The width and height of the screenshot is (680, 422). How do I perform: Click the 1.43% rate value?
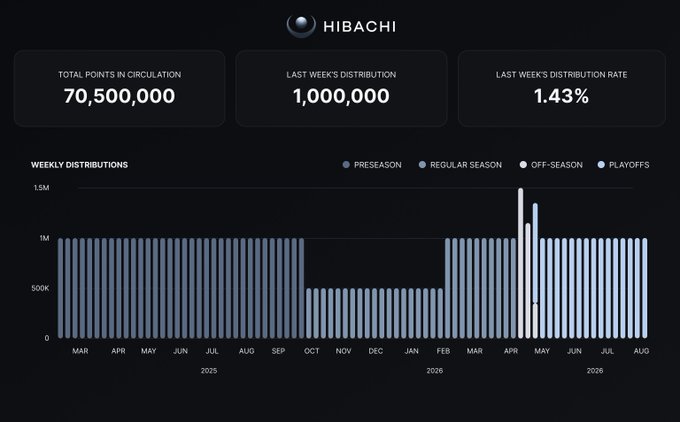(x=561, y=96)
